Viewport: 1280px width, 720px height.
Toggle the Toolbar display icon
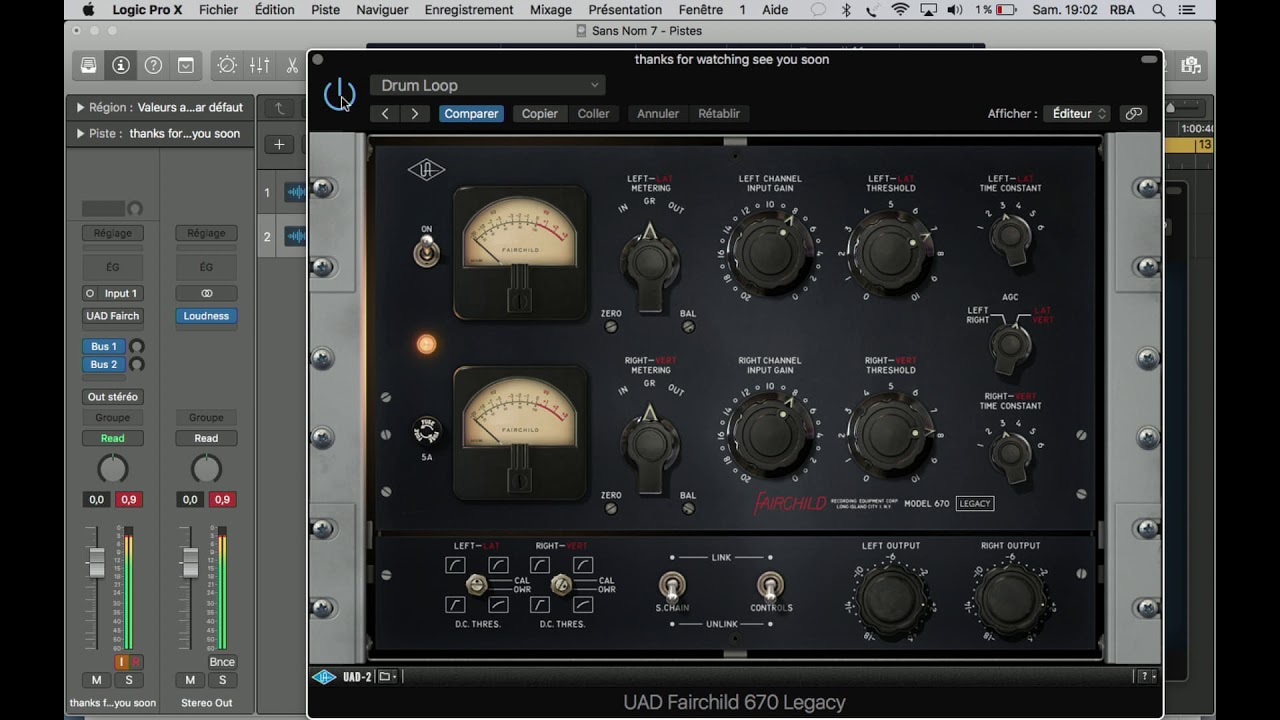pos(186,65)
